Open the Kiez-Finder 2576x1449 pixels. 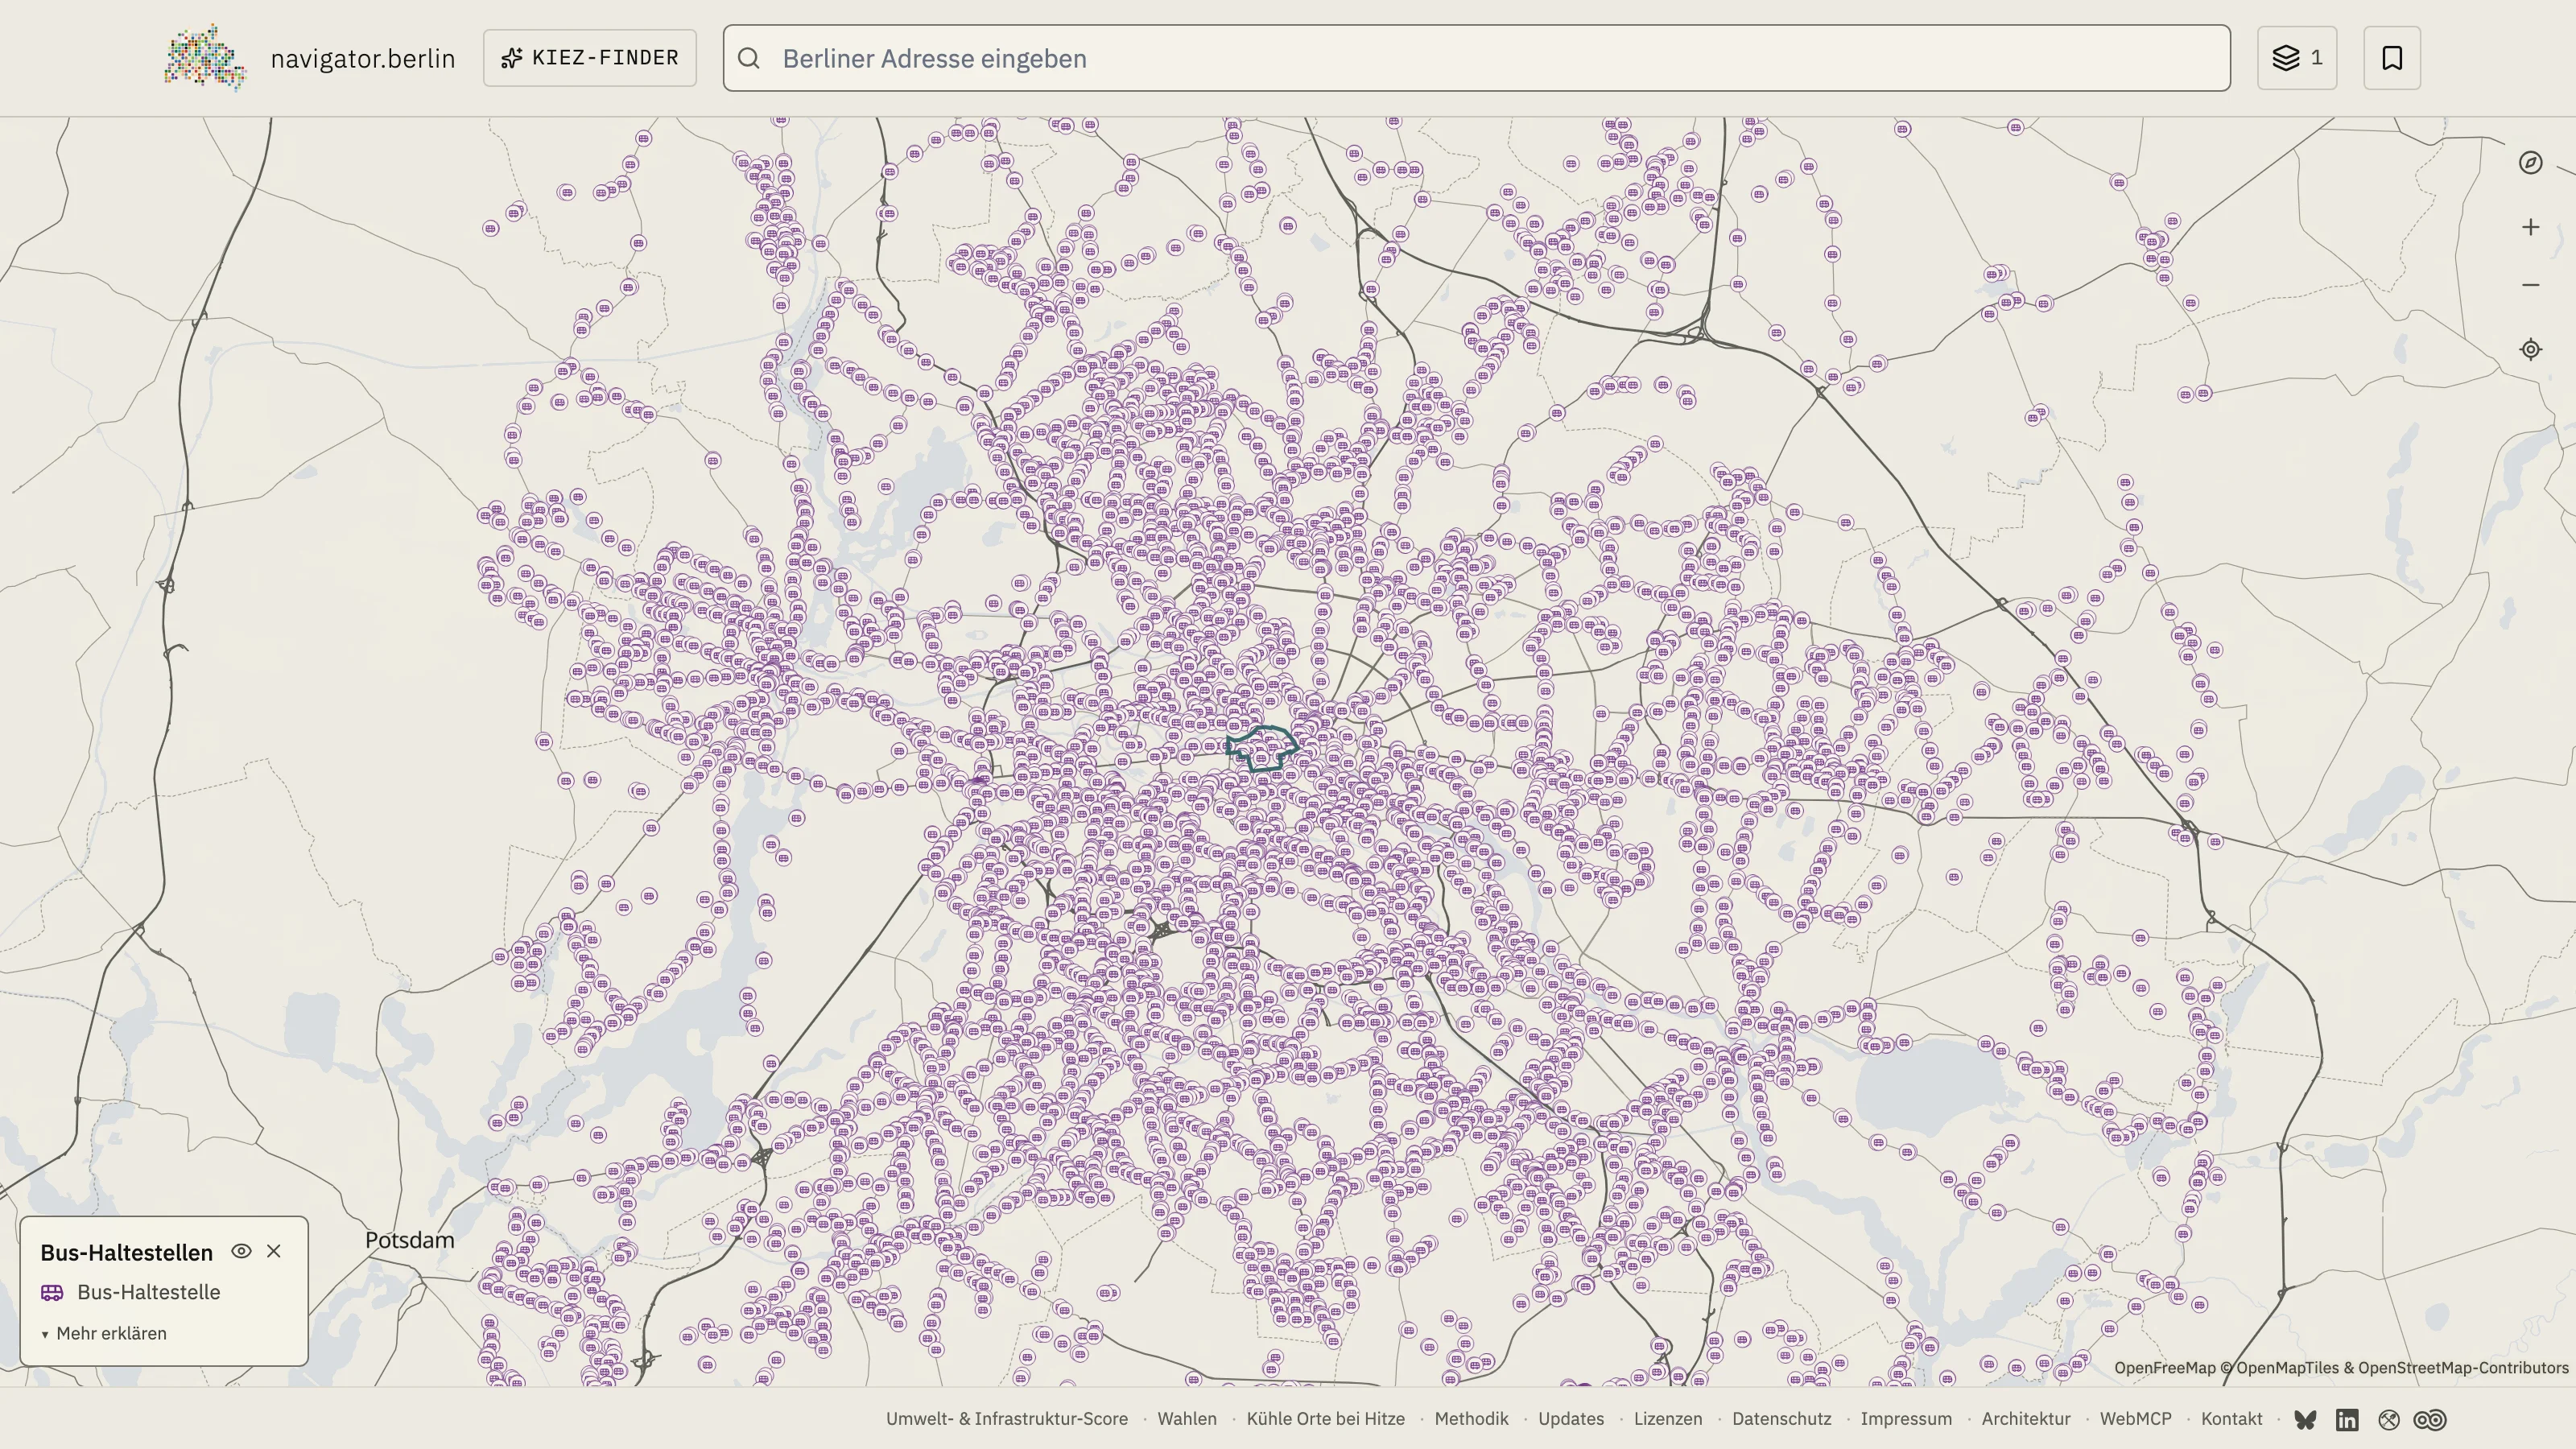coord(590,58)
